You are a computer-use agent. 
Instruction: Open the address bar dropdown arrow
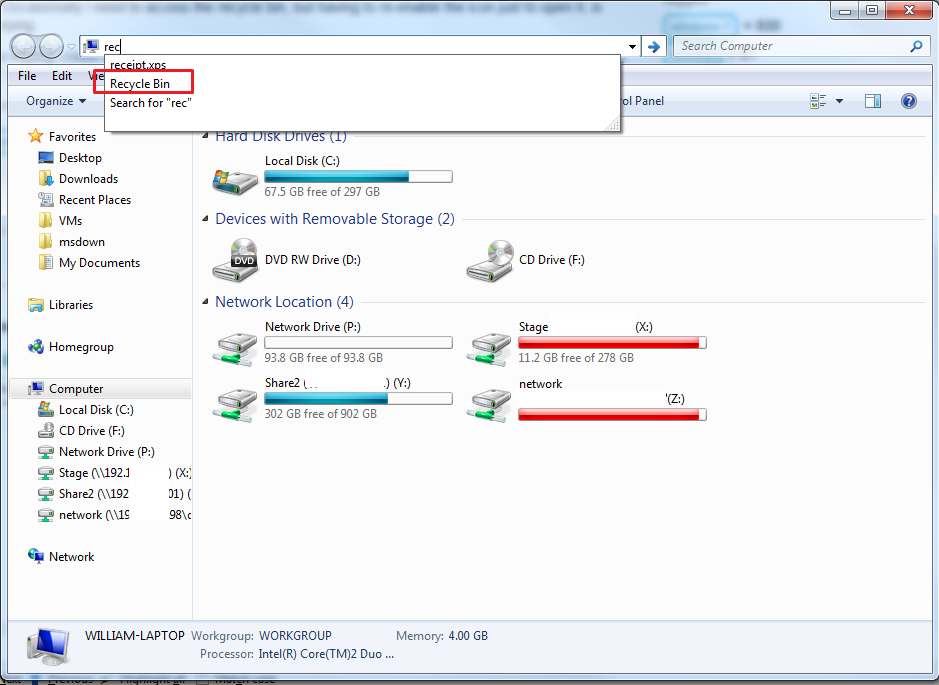[630, 46]
